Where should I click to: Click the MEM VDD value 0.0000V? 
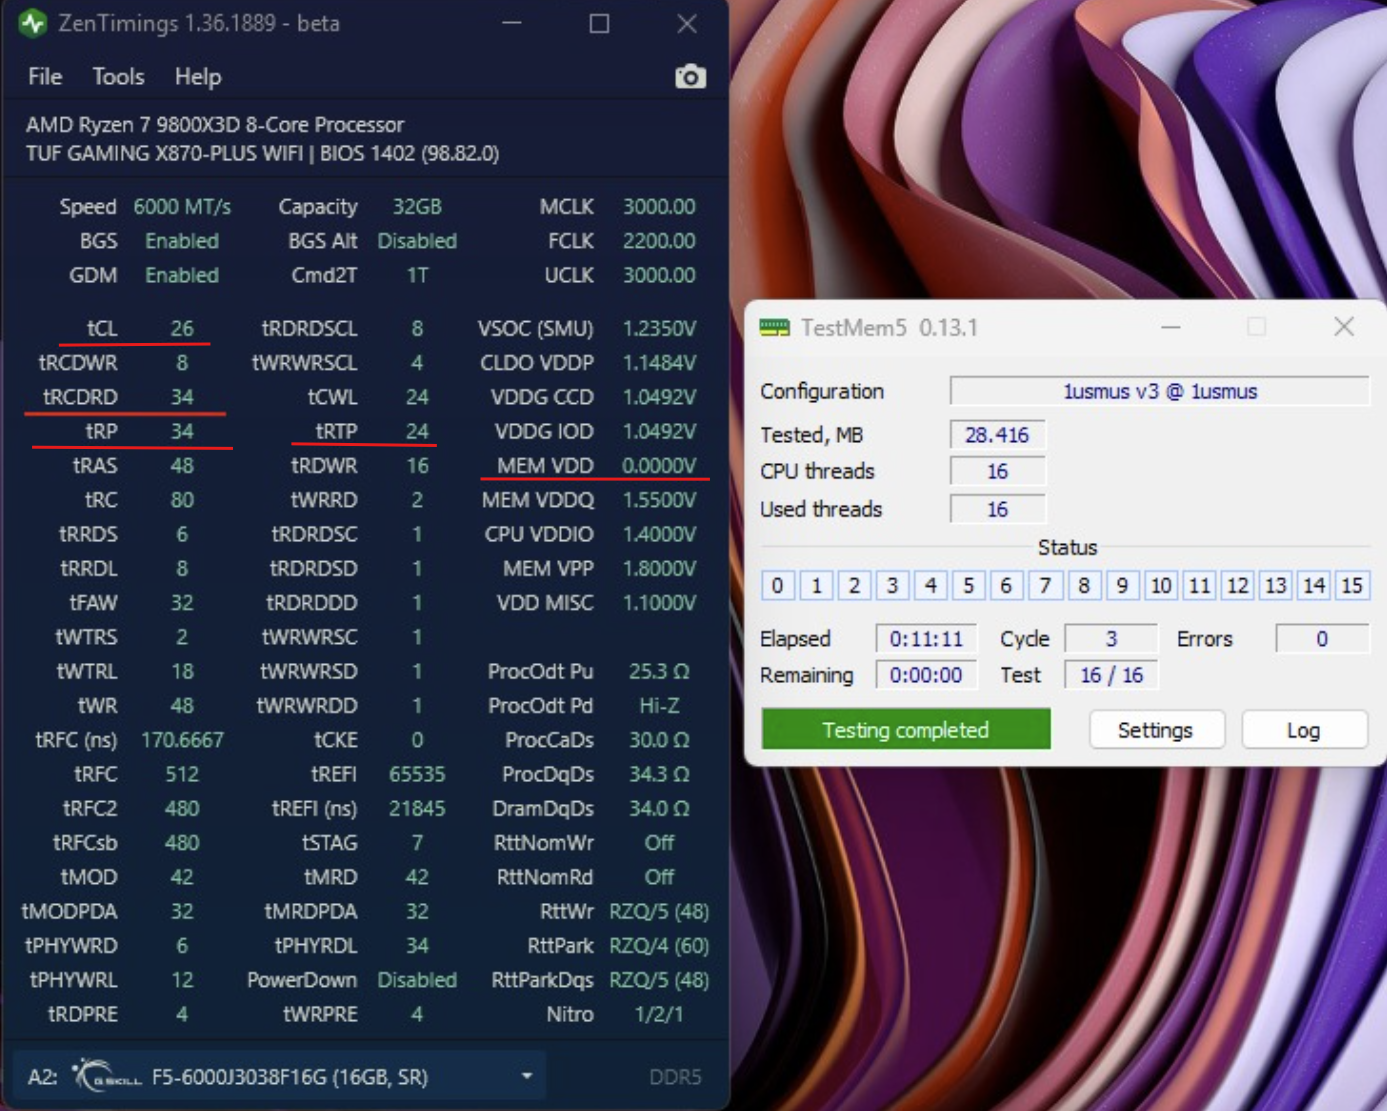[659, 466]
